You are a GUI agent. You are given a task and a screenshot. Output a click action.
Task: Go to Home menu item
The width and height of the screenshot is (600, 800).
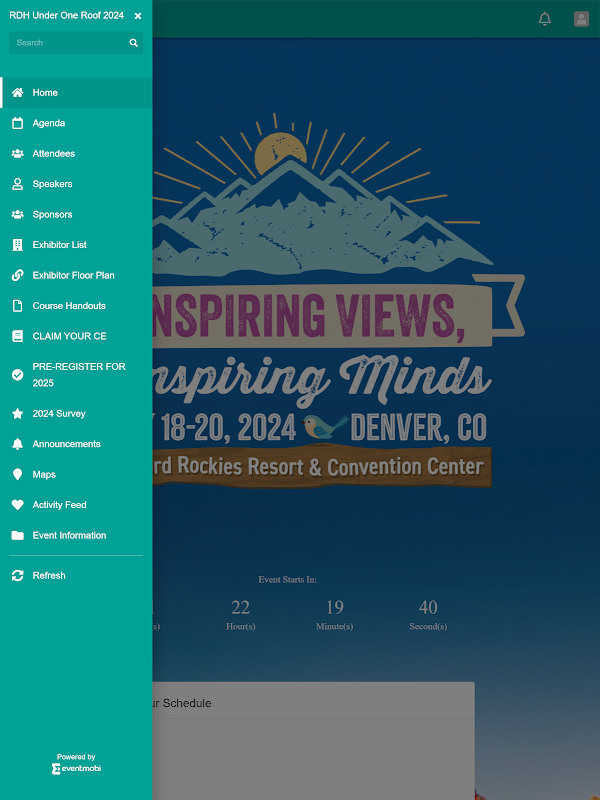point(76,92)
